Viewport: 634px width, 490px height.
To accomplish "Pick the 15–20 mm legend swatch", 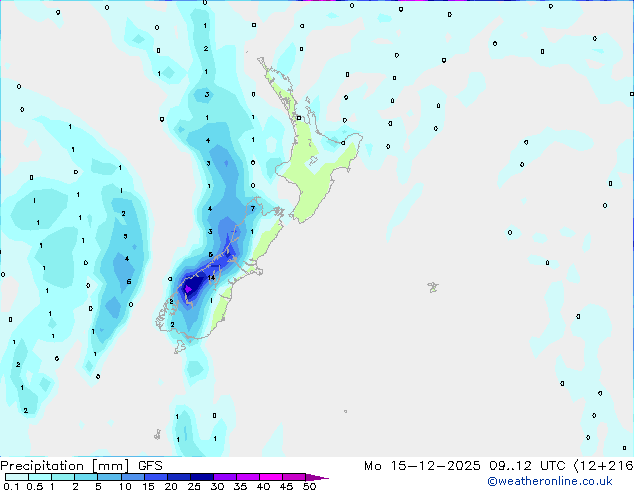I will click(x=156, y=477).
